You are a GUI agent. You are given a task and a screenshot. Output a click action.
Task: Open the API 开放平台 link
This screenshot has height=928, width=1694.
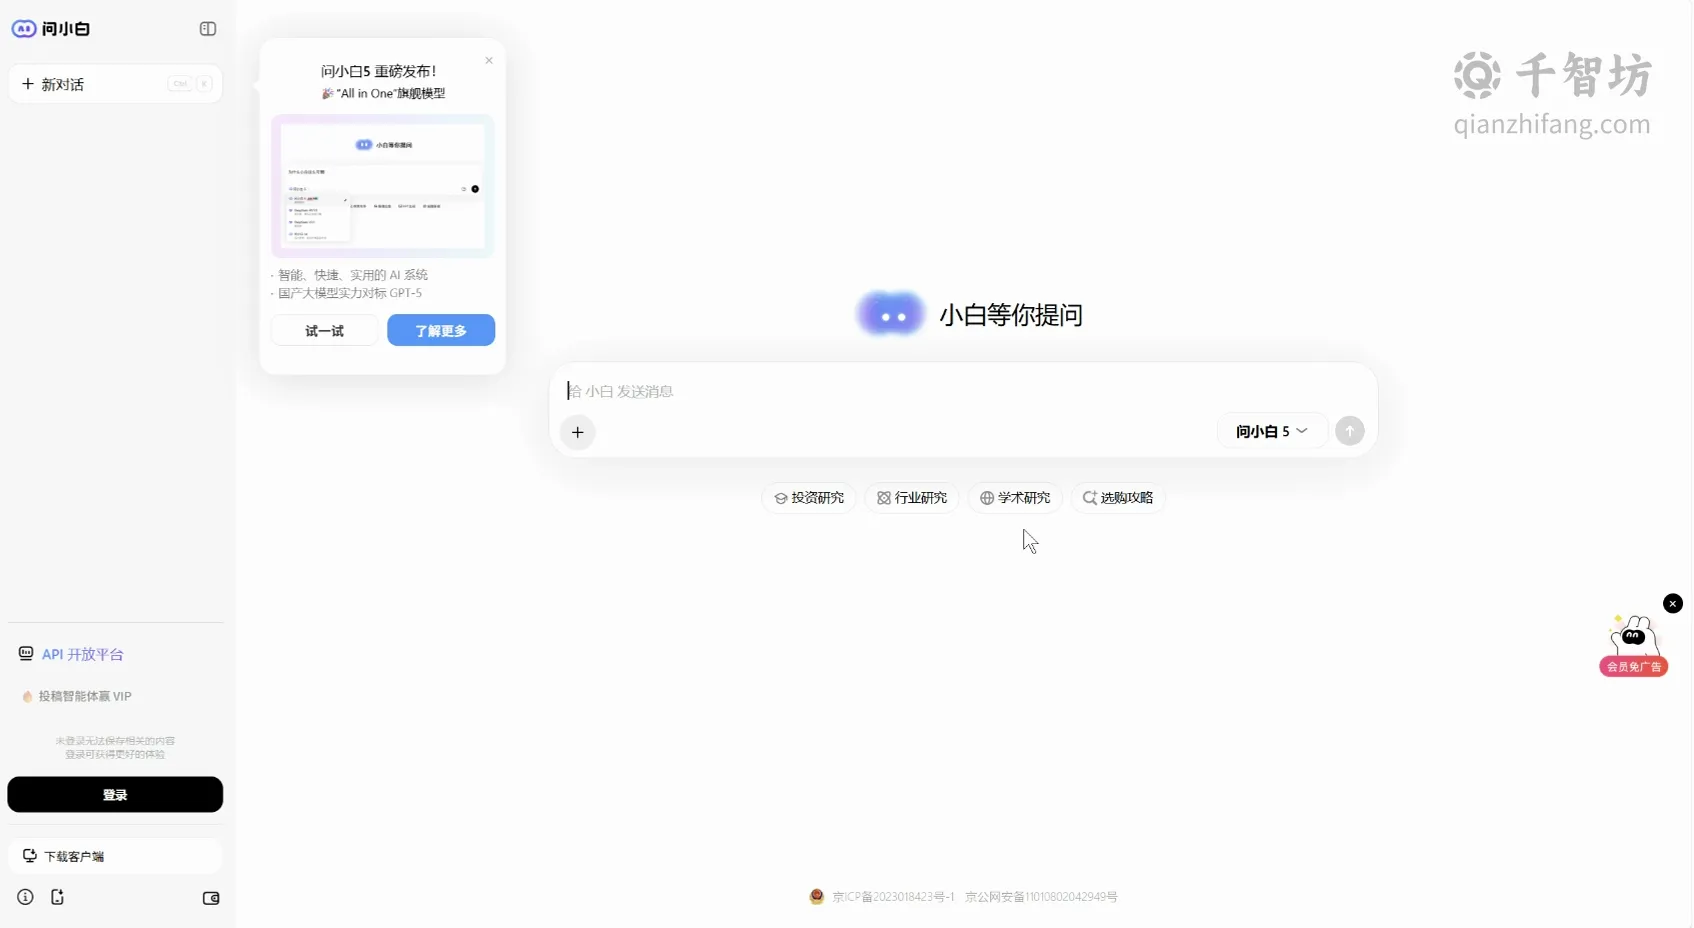point(71,654)
